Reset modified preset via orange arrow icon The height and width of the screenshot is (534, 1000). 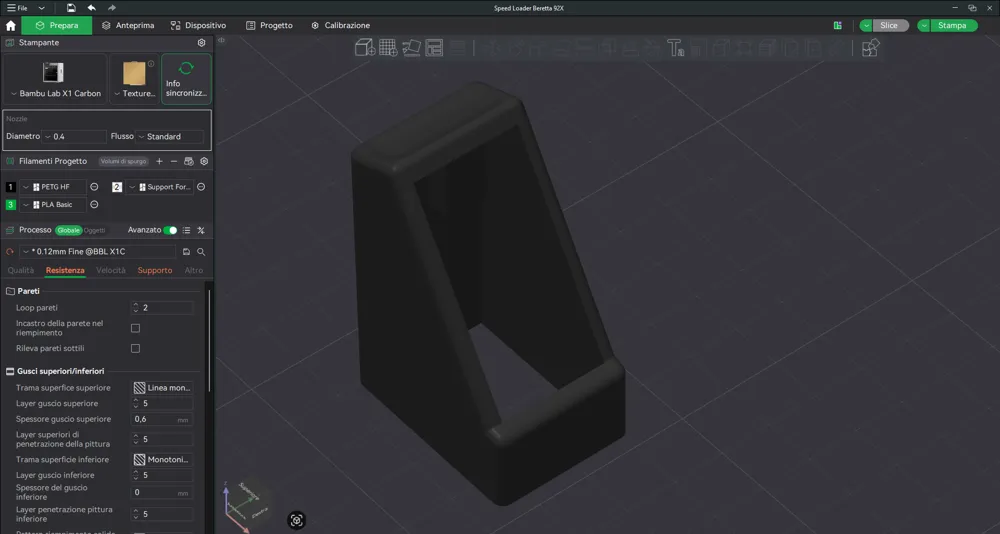click(x=10, y=252)
